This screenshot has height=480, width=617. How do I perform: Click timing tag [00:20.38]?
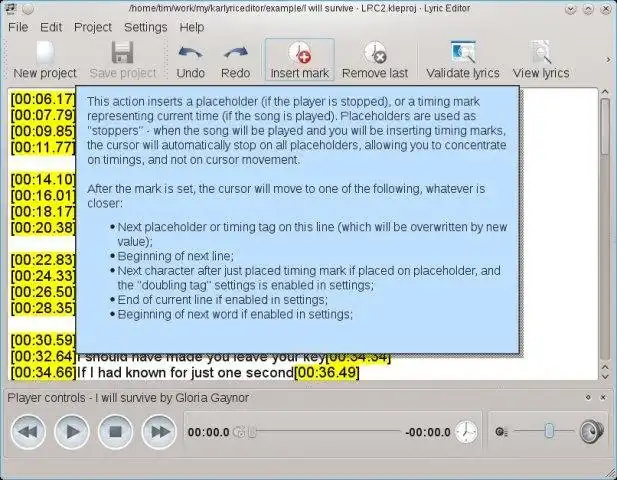(x=43, y=228)
